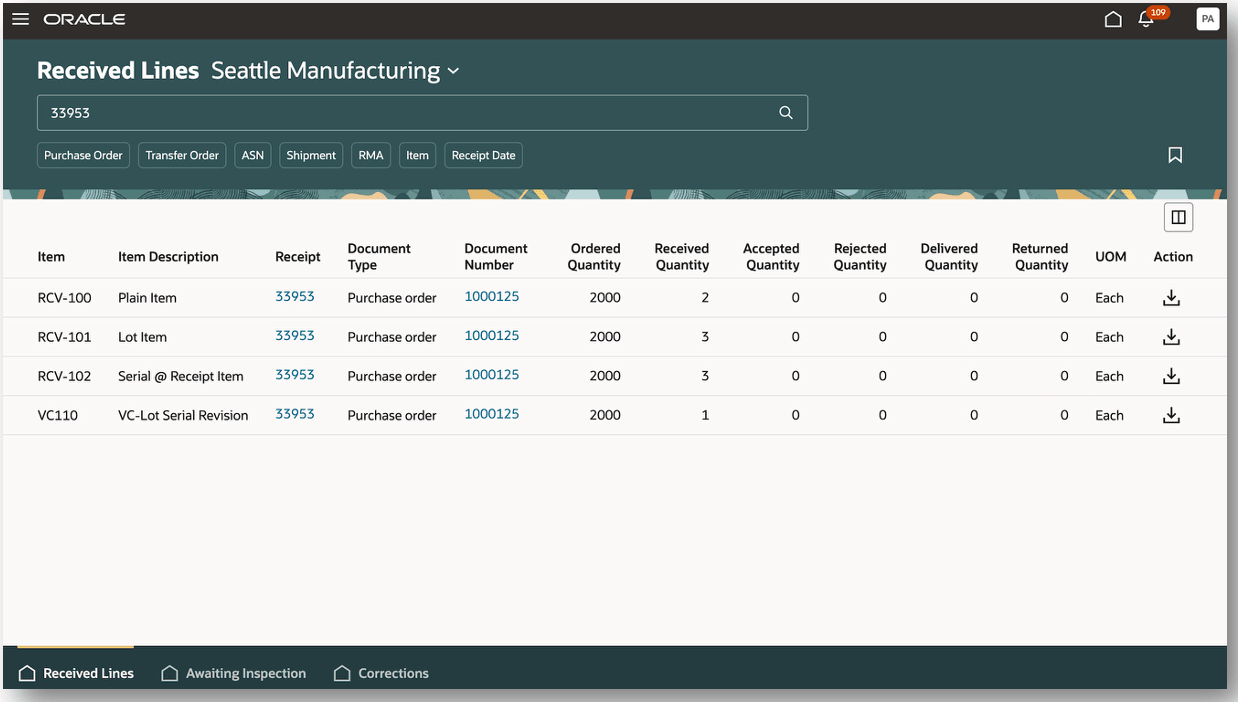Open the Receipt Date filter

pyautogui.click(x=483, y=155)
